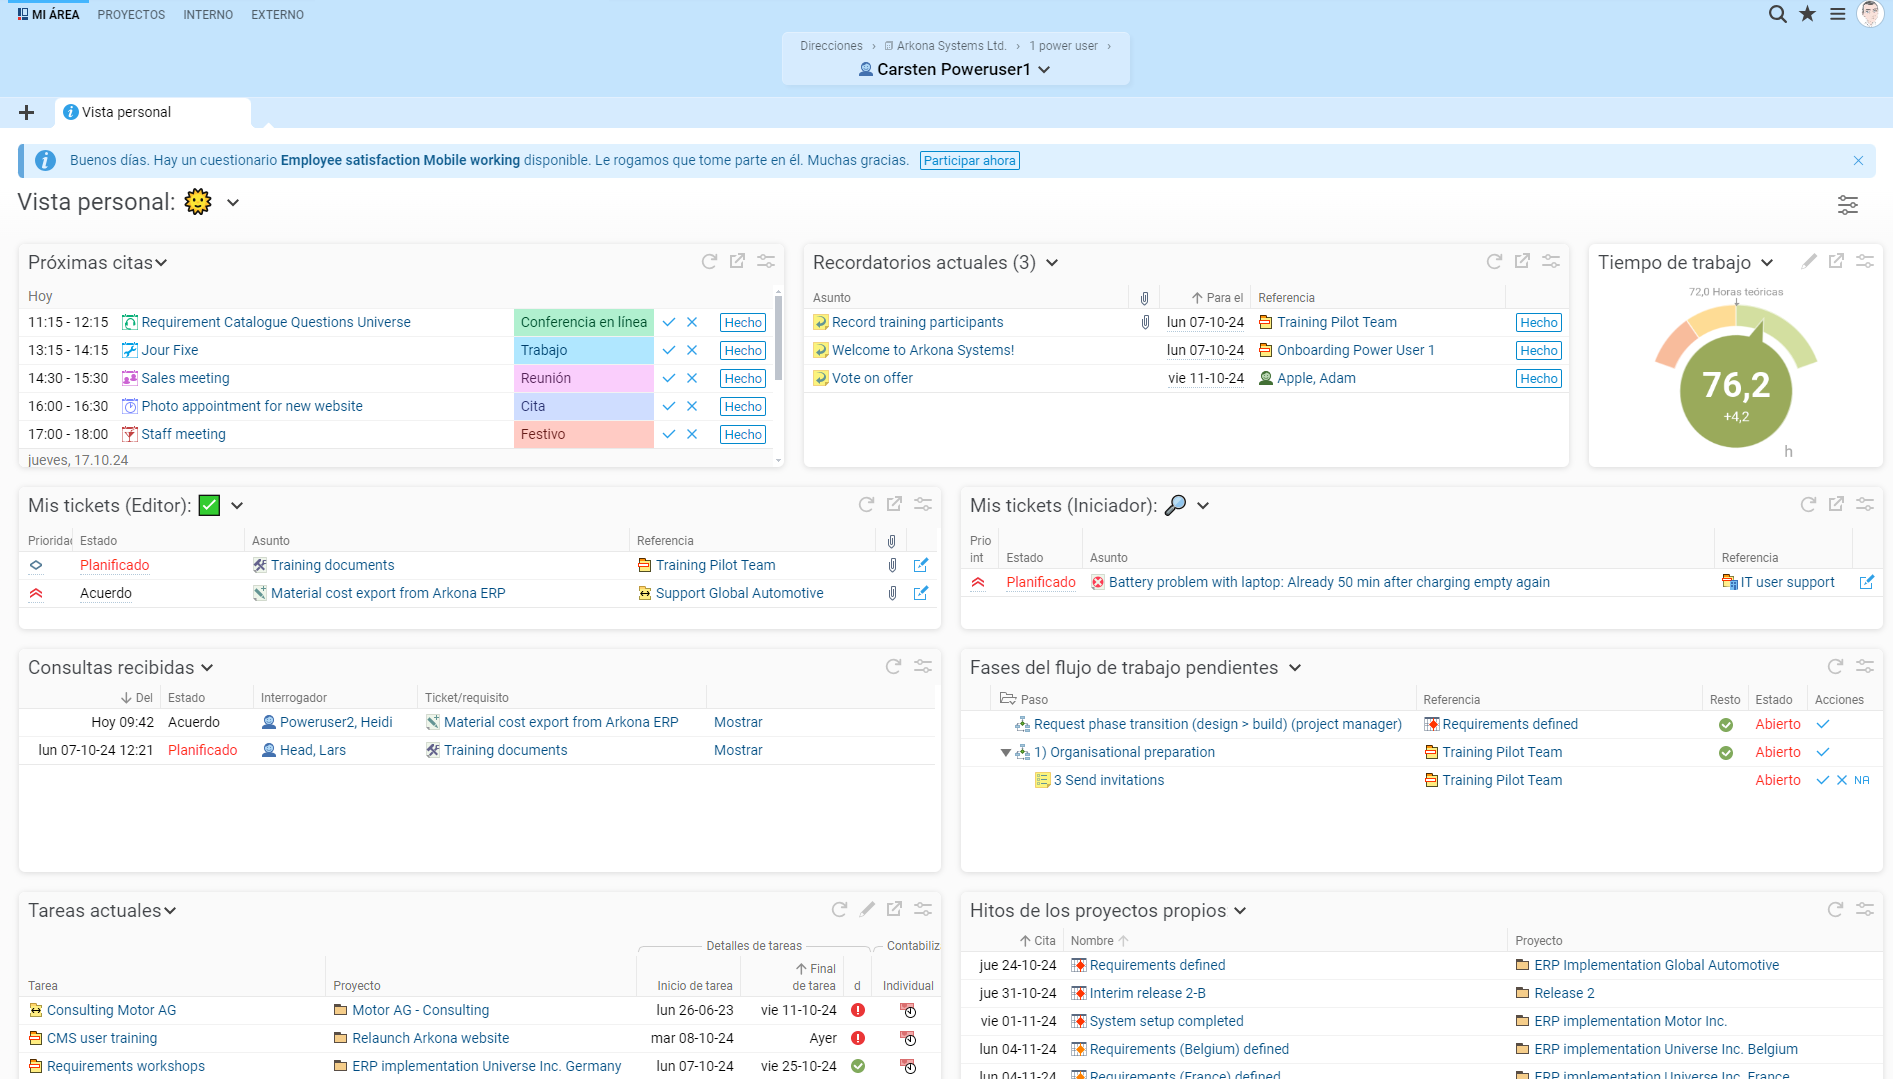1893x1079 pixels.
Task: Add a new view tab
Action: click(x=27, y=112)
